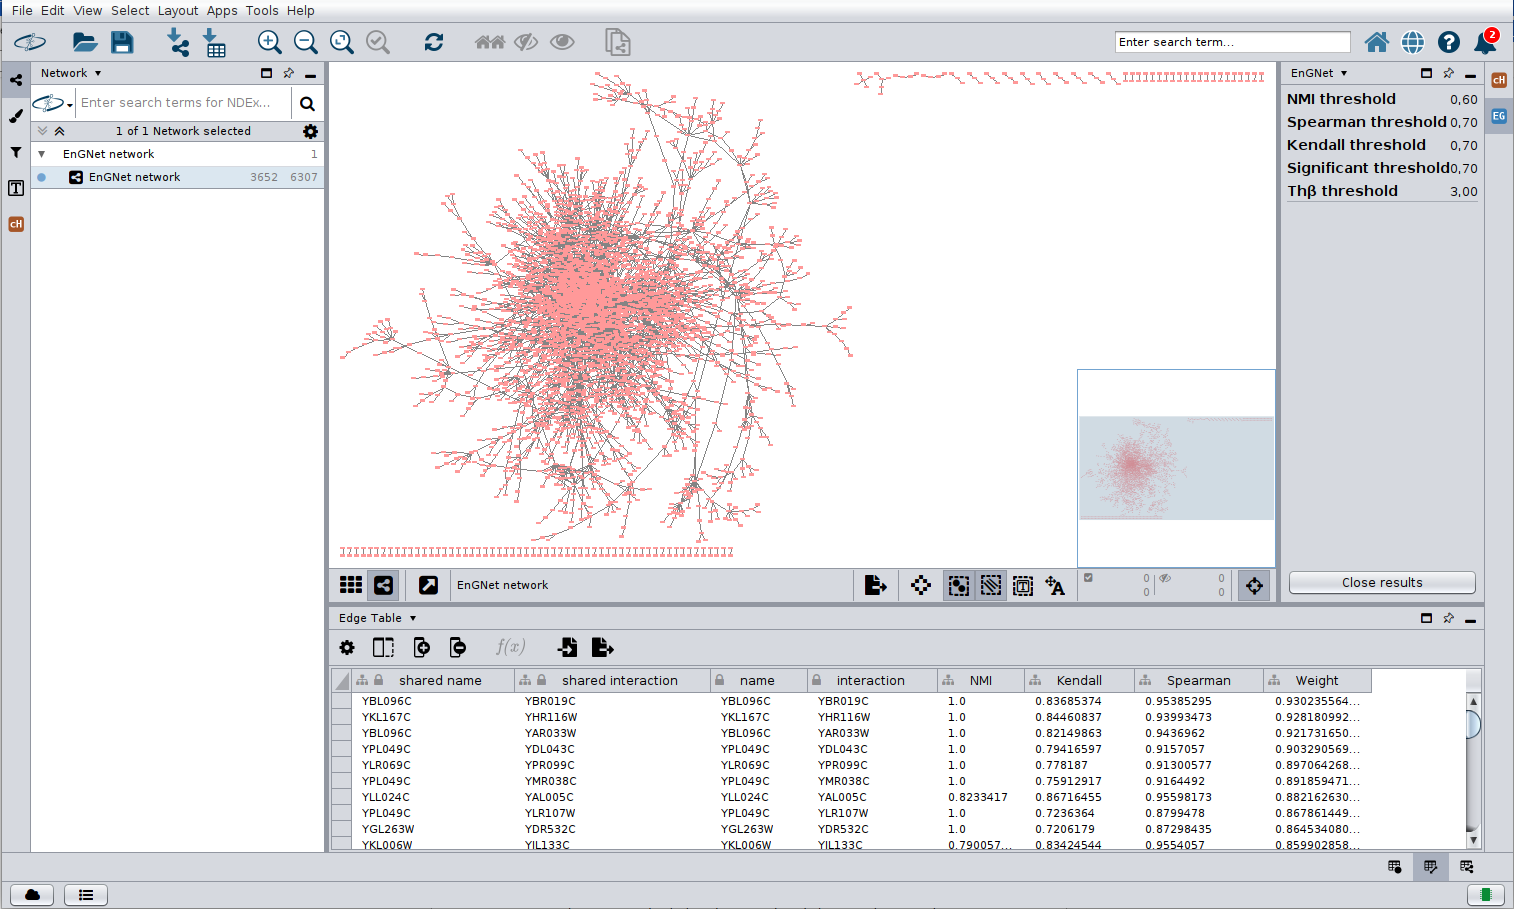1514x909 pixels.
Task: Show table column chooser icon
Action: pyautogui.click(x=383, y=647)
